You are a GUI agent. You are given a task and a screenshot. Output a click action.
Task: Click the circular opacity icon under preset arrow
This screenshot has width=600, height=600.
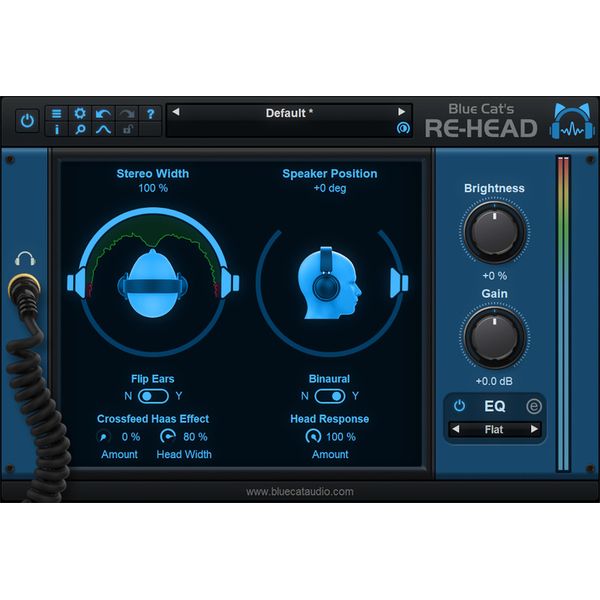click(403, 128)
